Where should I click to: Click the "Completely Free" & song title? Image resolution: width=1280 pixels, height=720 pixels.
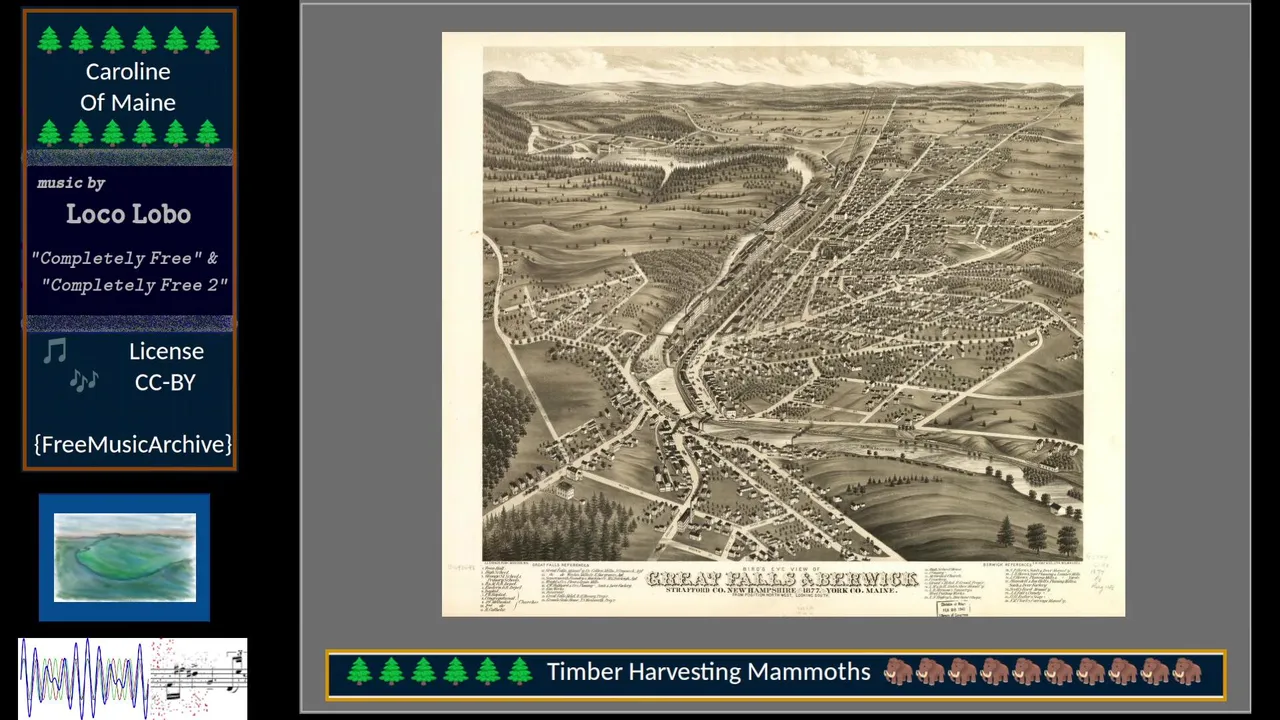tap(125, 258)
